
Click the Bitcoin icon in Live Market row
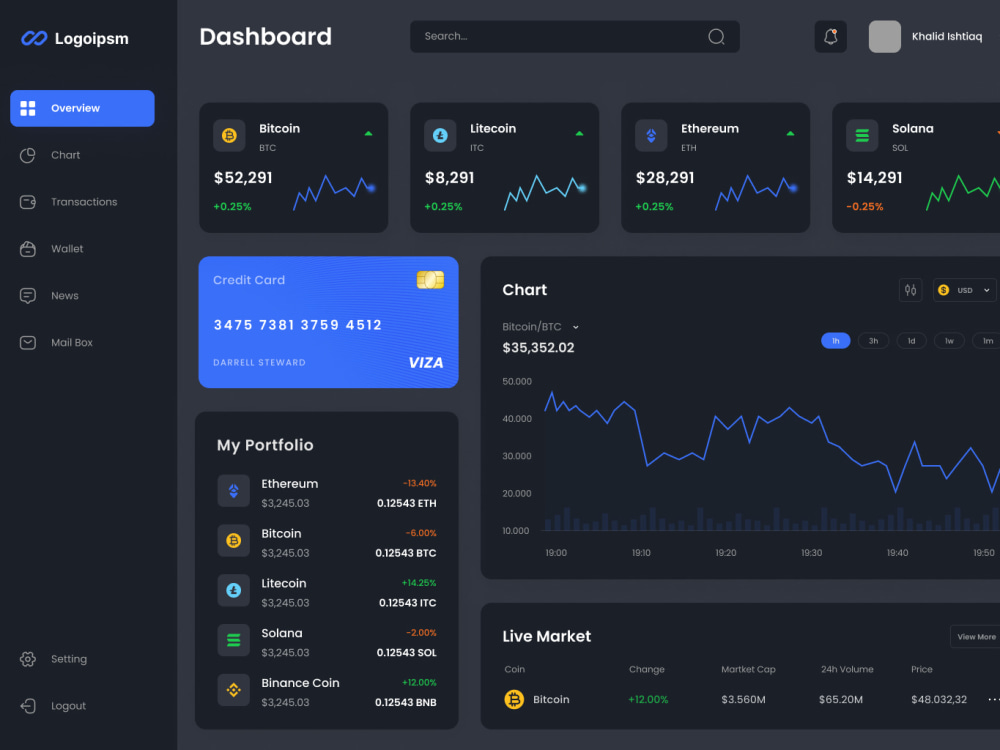514,700
